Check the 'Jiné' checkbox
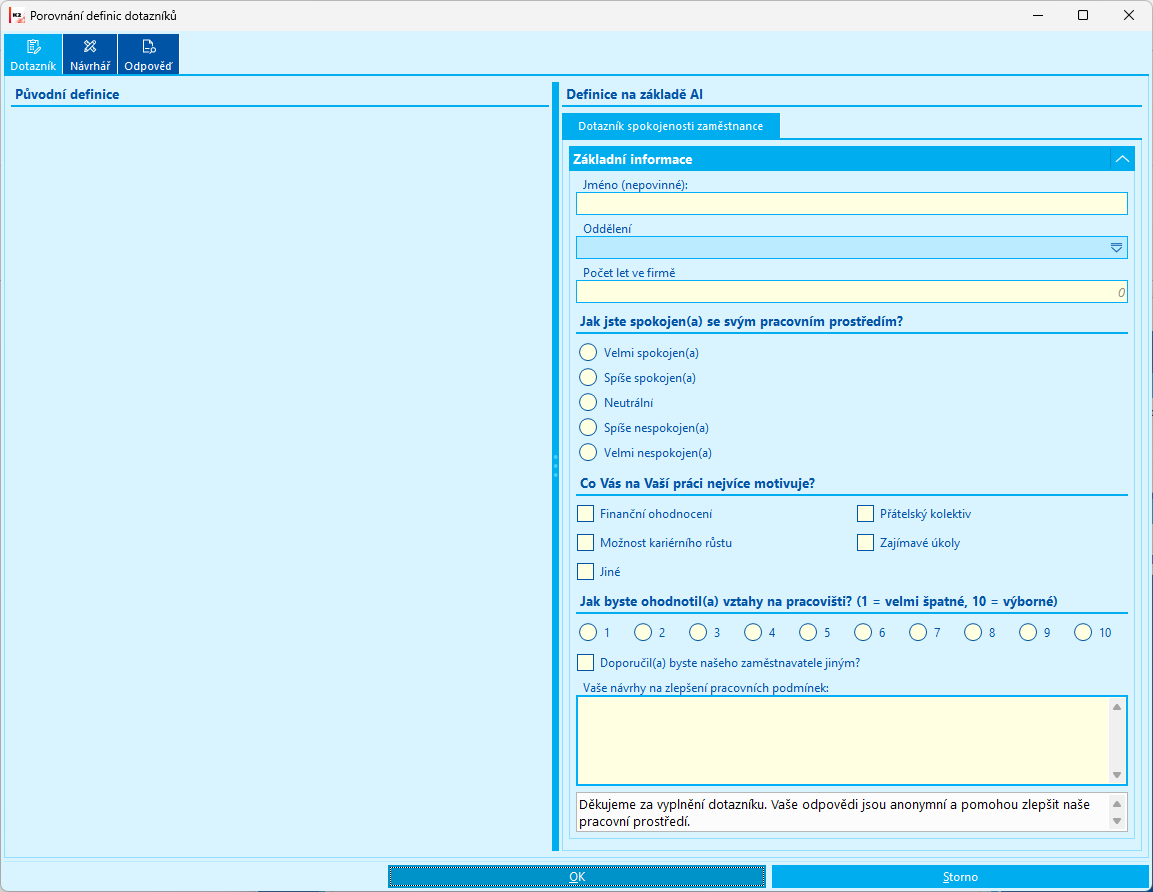 click(x=585, y=571)
